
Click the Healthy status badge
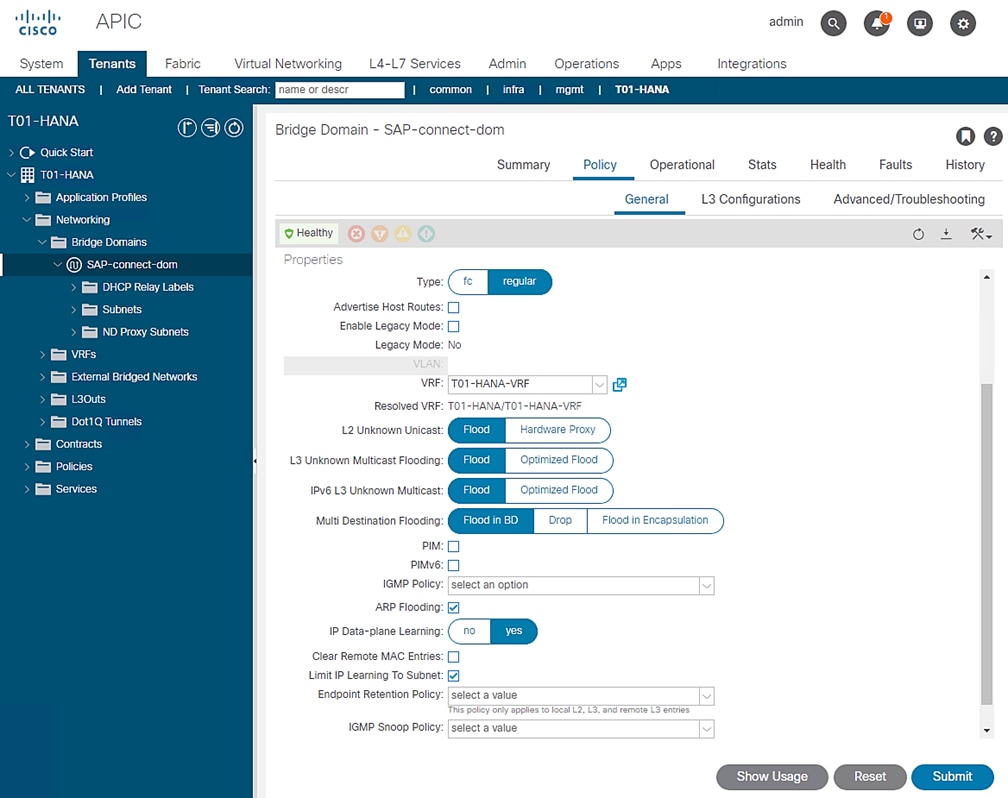point(309,233)
